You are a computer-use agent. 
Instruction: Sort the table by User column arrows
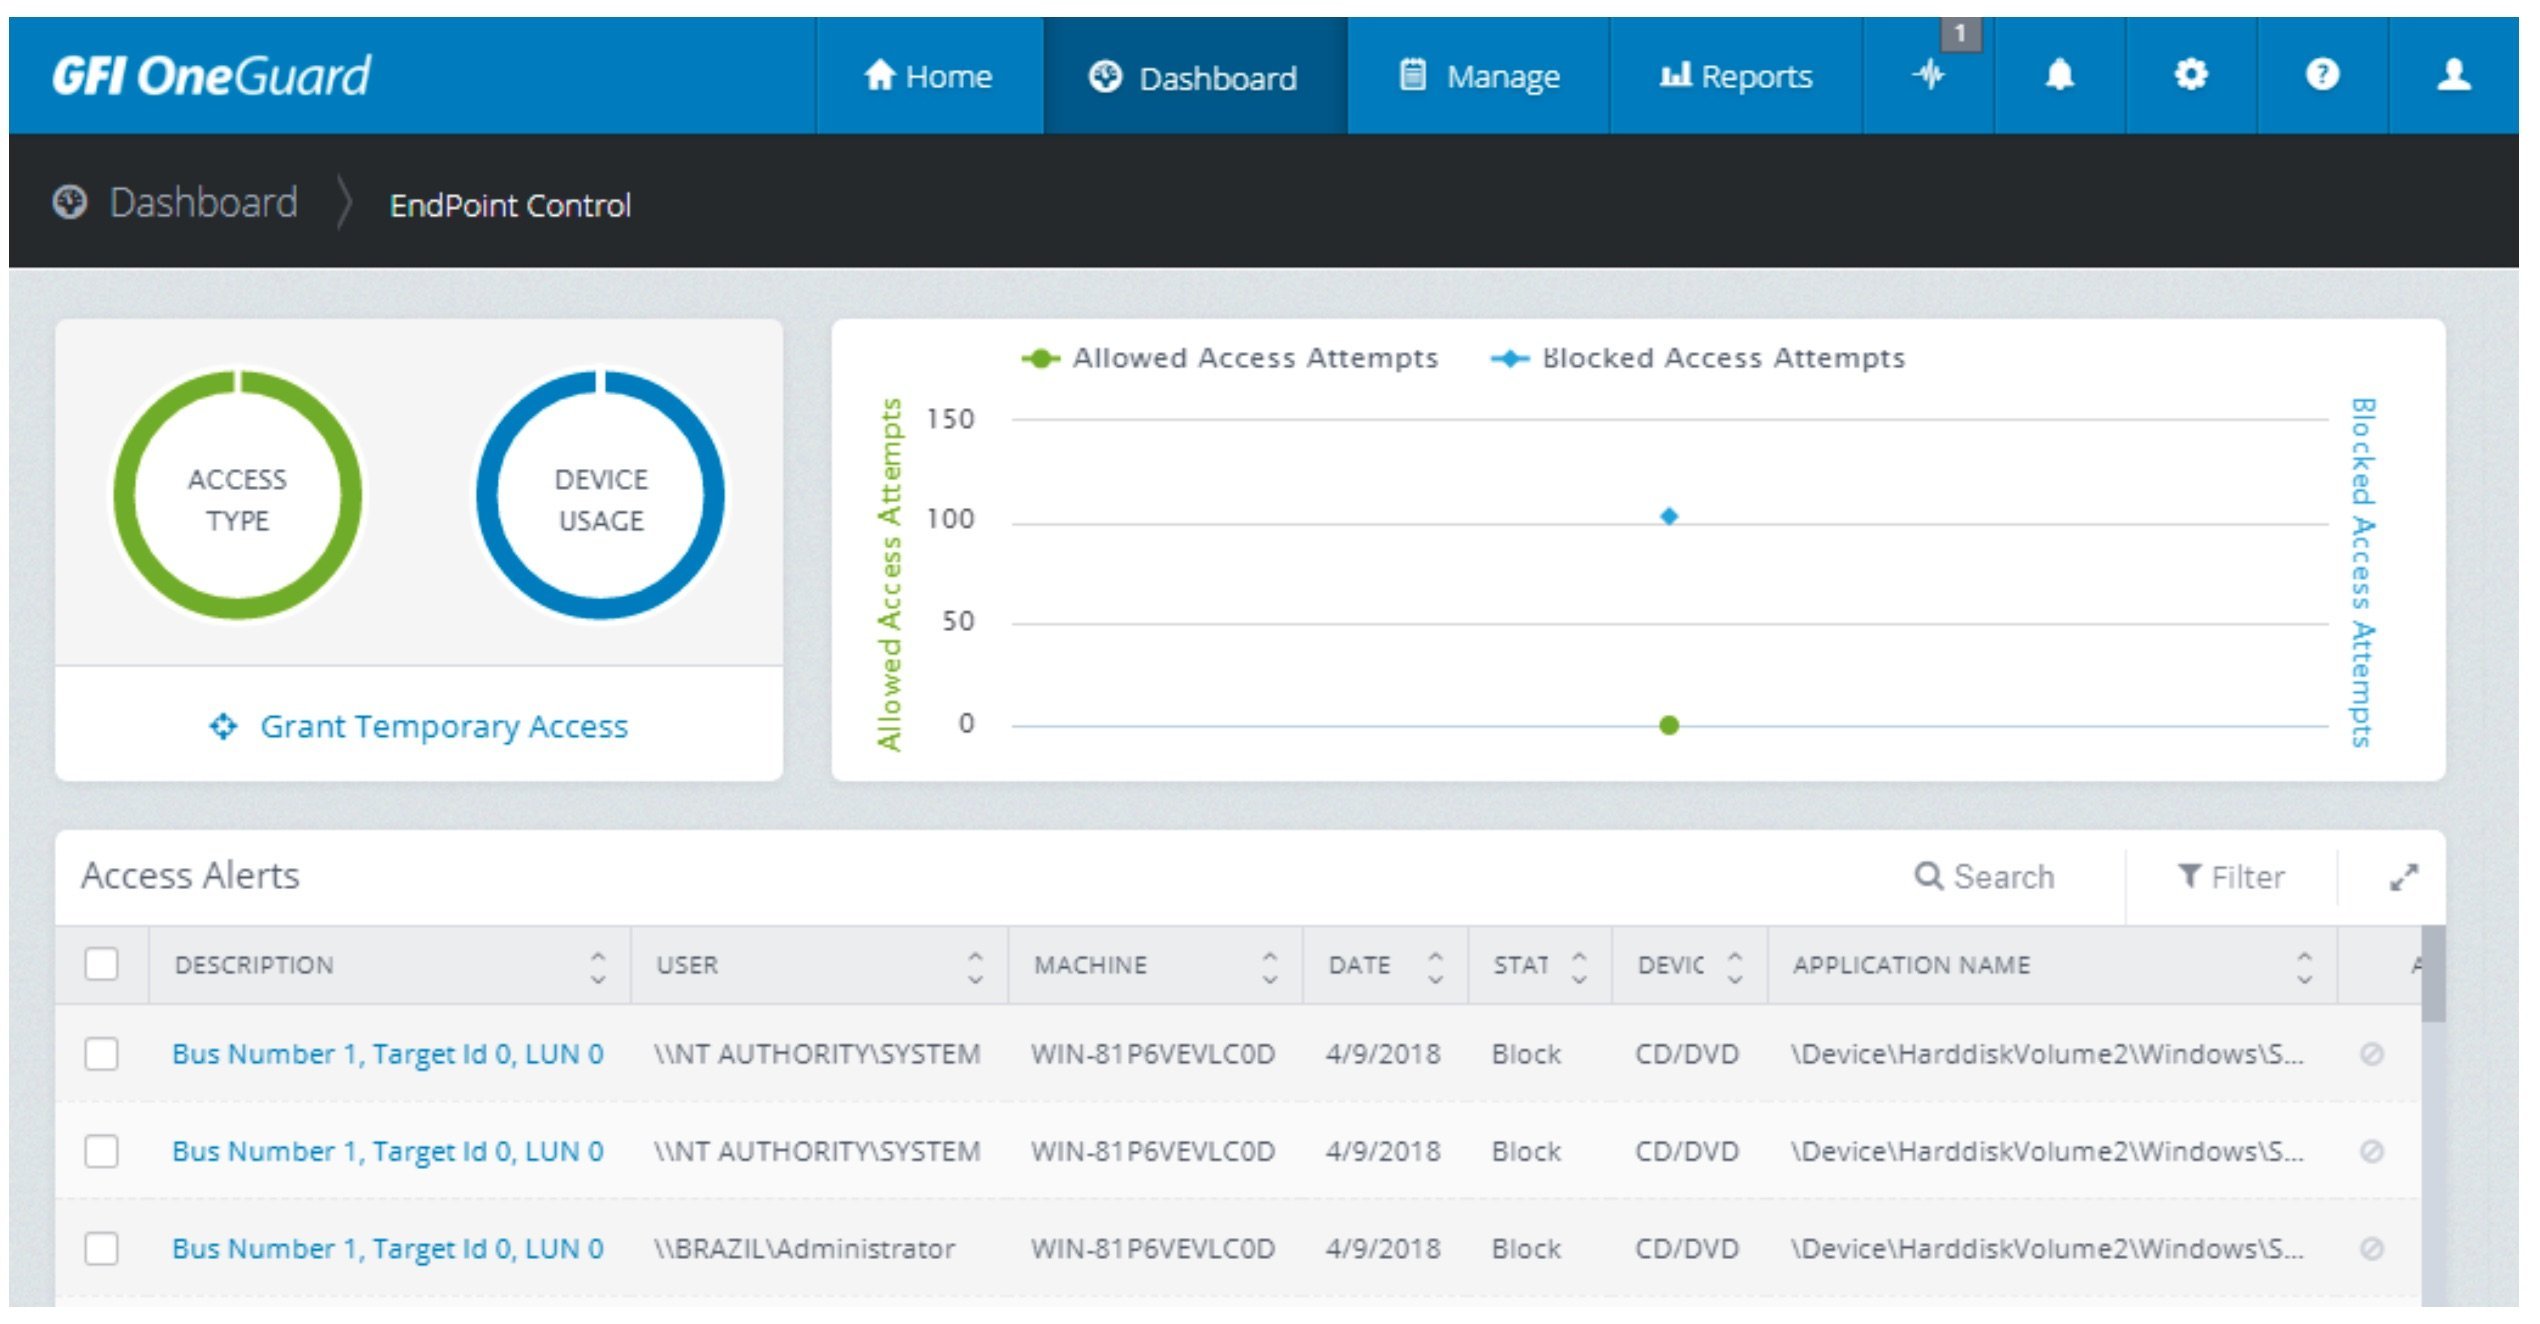pyautogui.click(x=975, y=966)
